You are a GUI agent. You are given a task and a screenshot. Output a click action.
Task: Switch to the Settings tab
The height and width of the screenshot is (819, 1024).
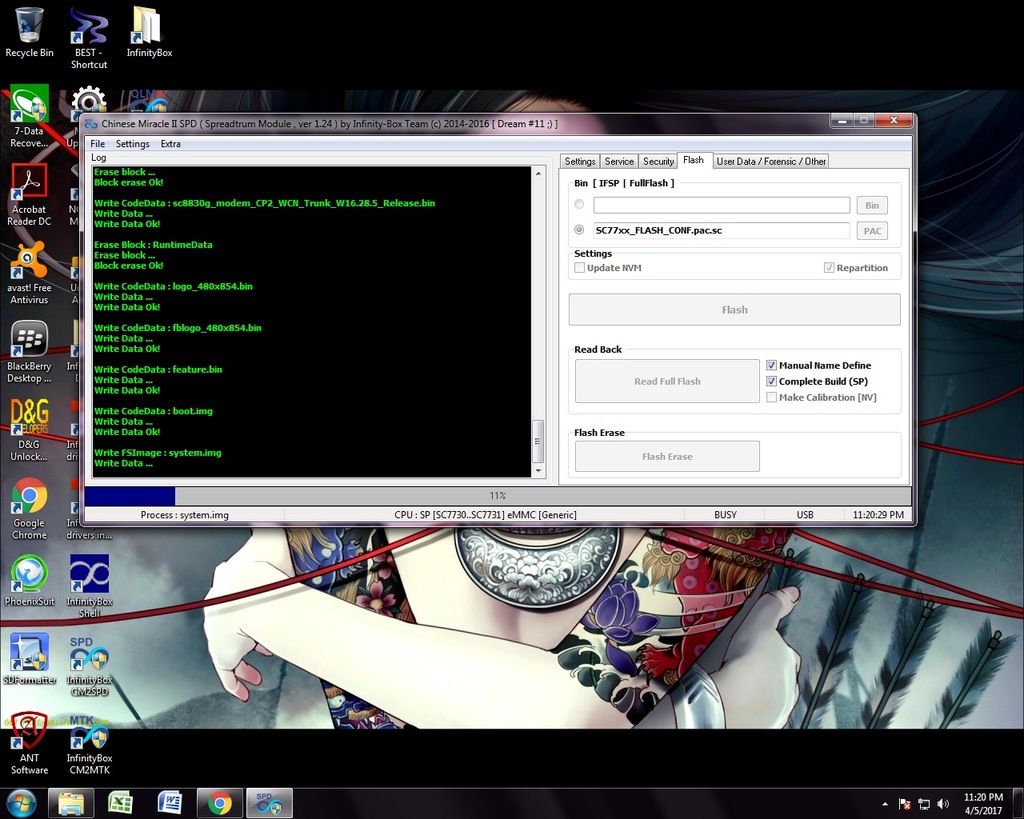[580, 161]
